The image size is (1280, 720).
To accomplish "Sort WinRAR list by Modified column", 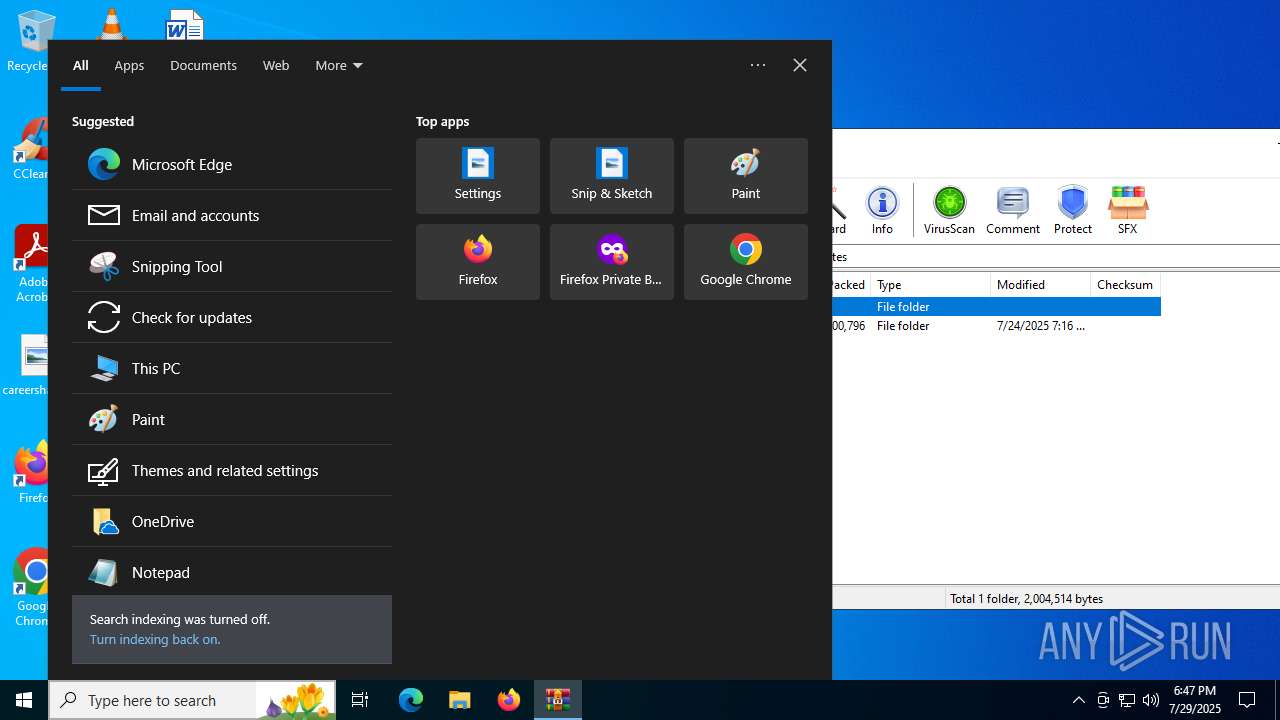I will pyautogui.click(x=1041, y=285).
